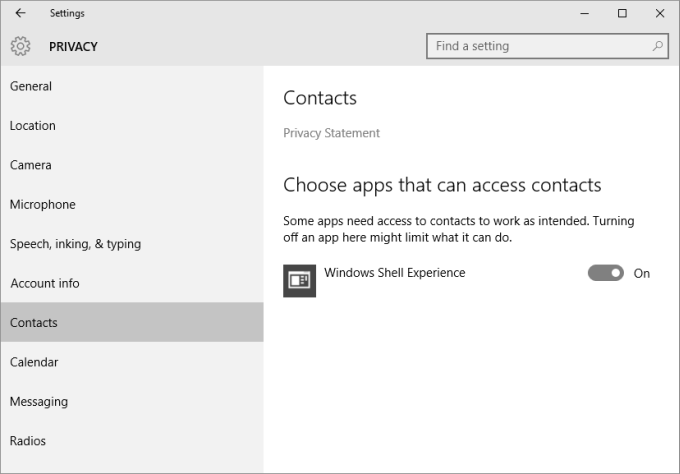Minimize the Settings window
Image resolution: width=680 pixels, height=474 pixels.
click(588, 13)
